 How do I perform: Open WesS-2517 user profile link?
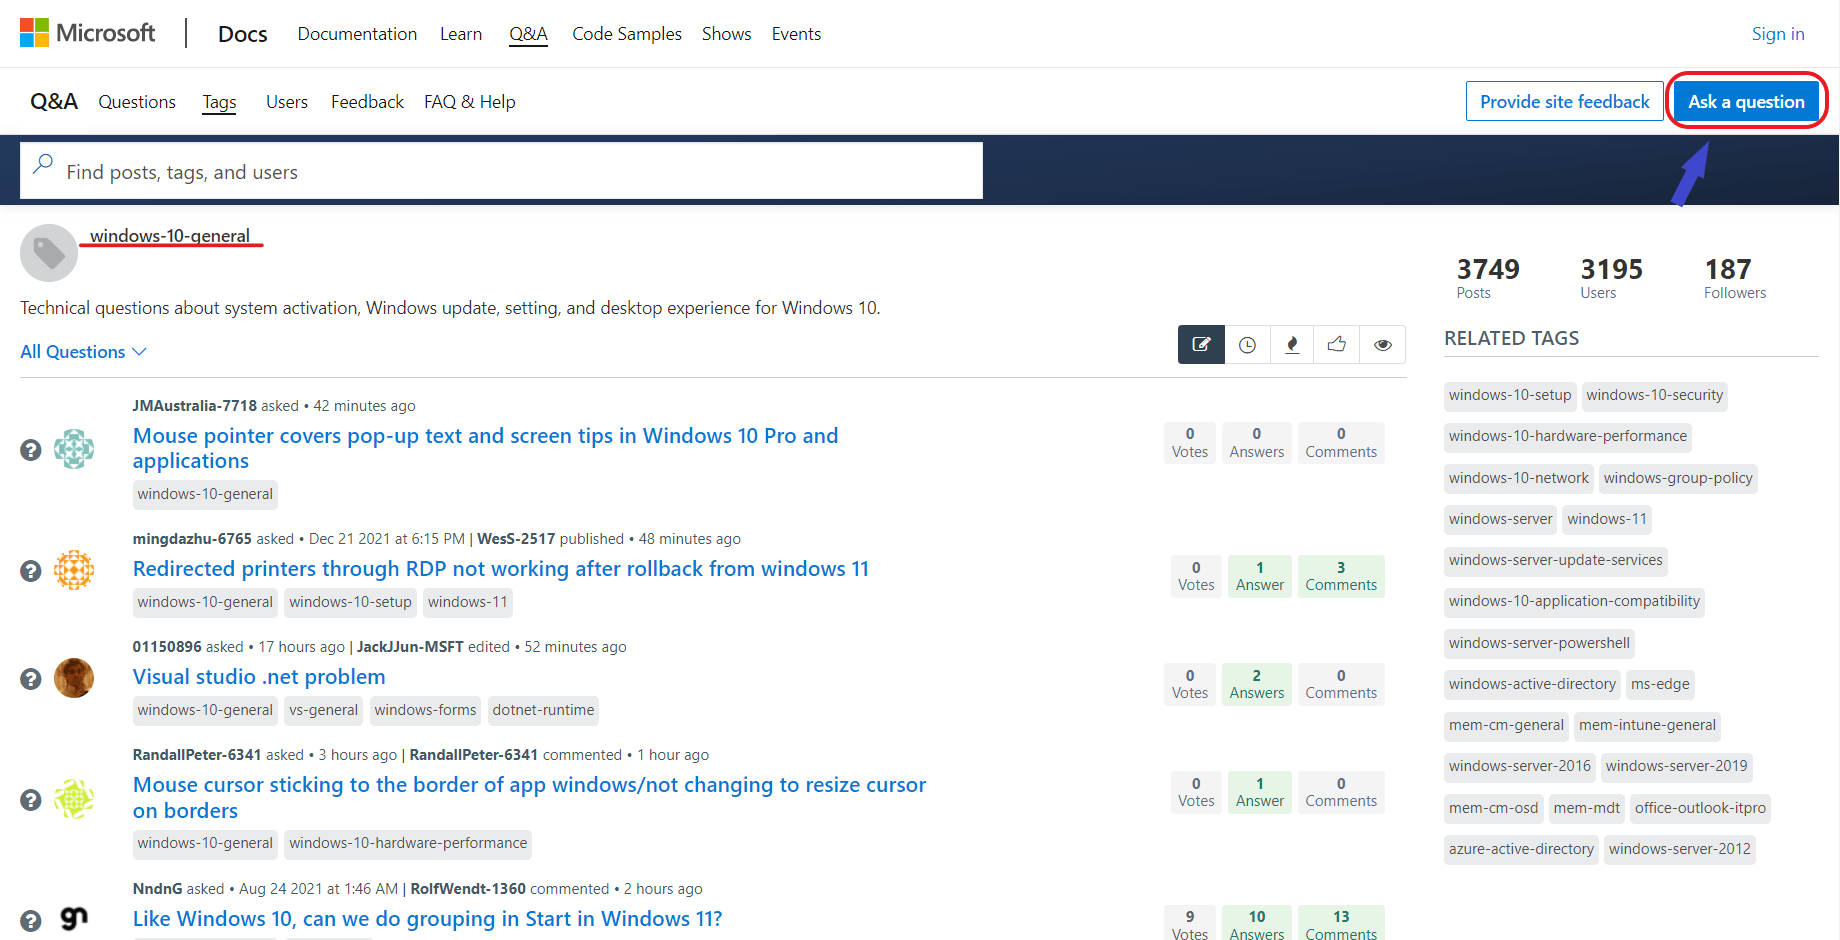516,539
